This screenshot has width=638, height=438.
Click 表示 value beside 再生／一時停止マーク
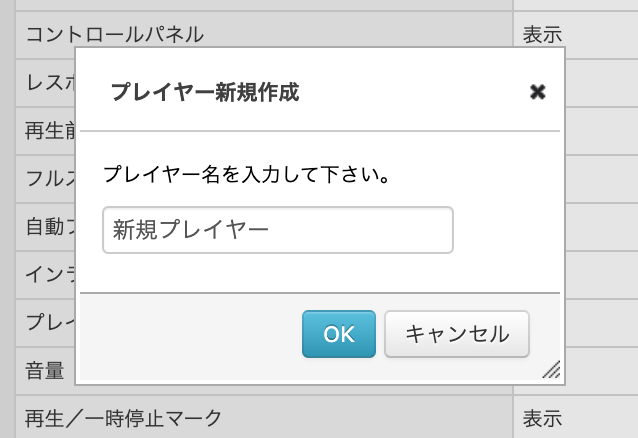coord(542,418)
